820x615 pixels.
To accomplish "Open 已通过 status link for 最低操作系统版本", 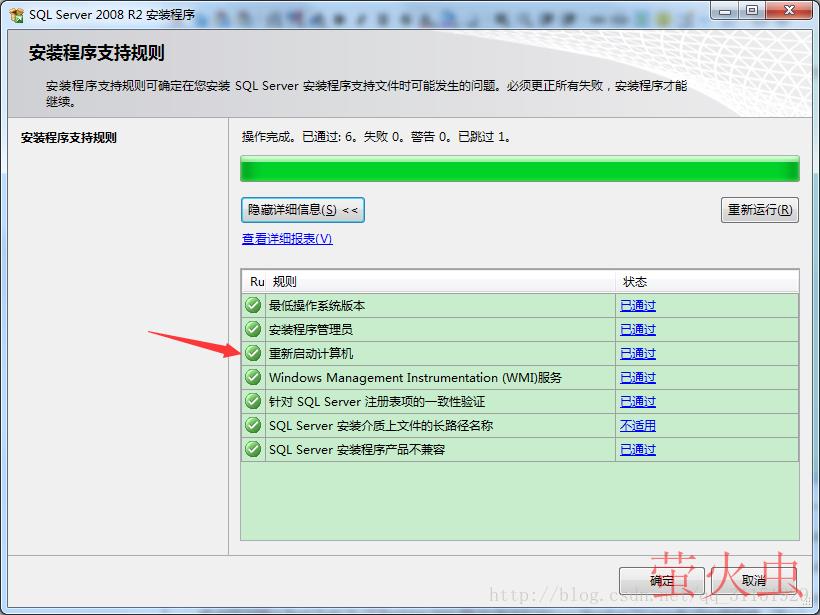I will coord(637,305).
